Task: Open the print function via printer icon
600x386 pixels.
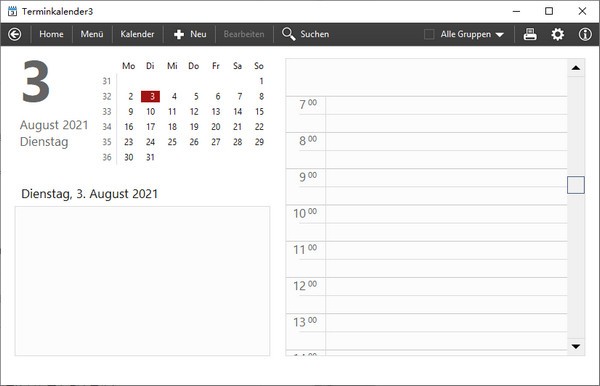Action: [530, 34]
